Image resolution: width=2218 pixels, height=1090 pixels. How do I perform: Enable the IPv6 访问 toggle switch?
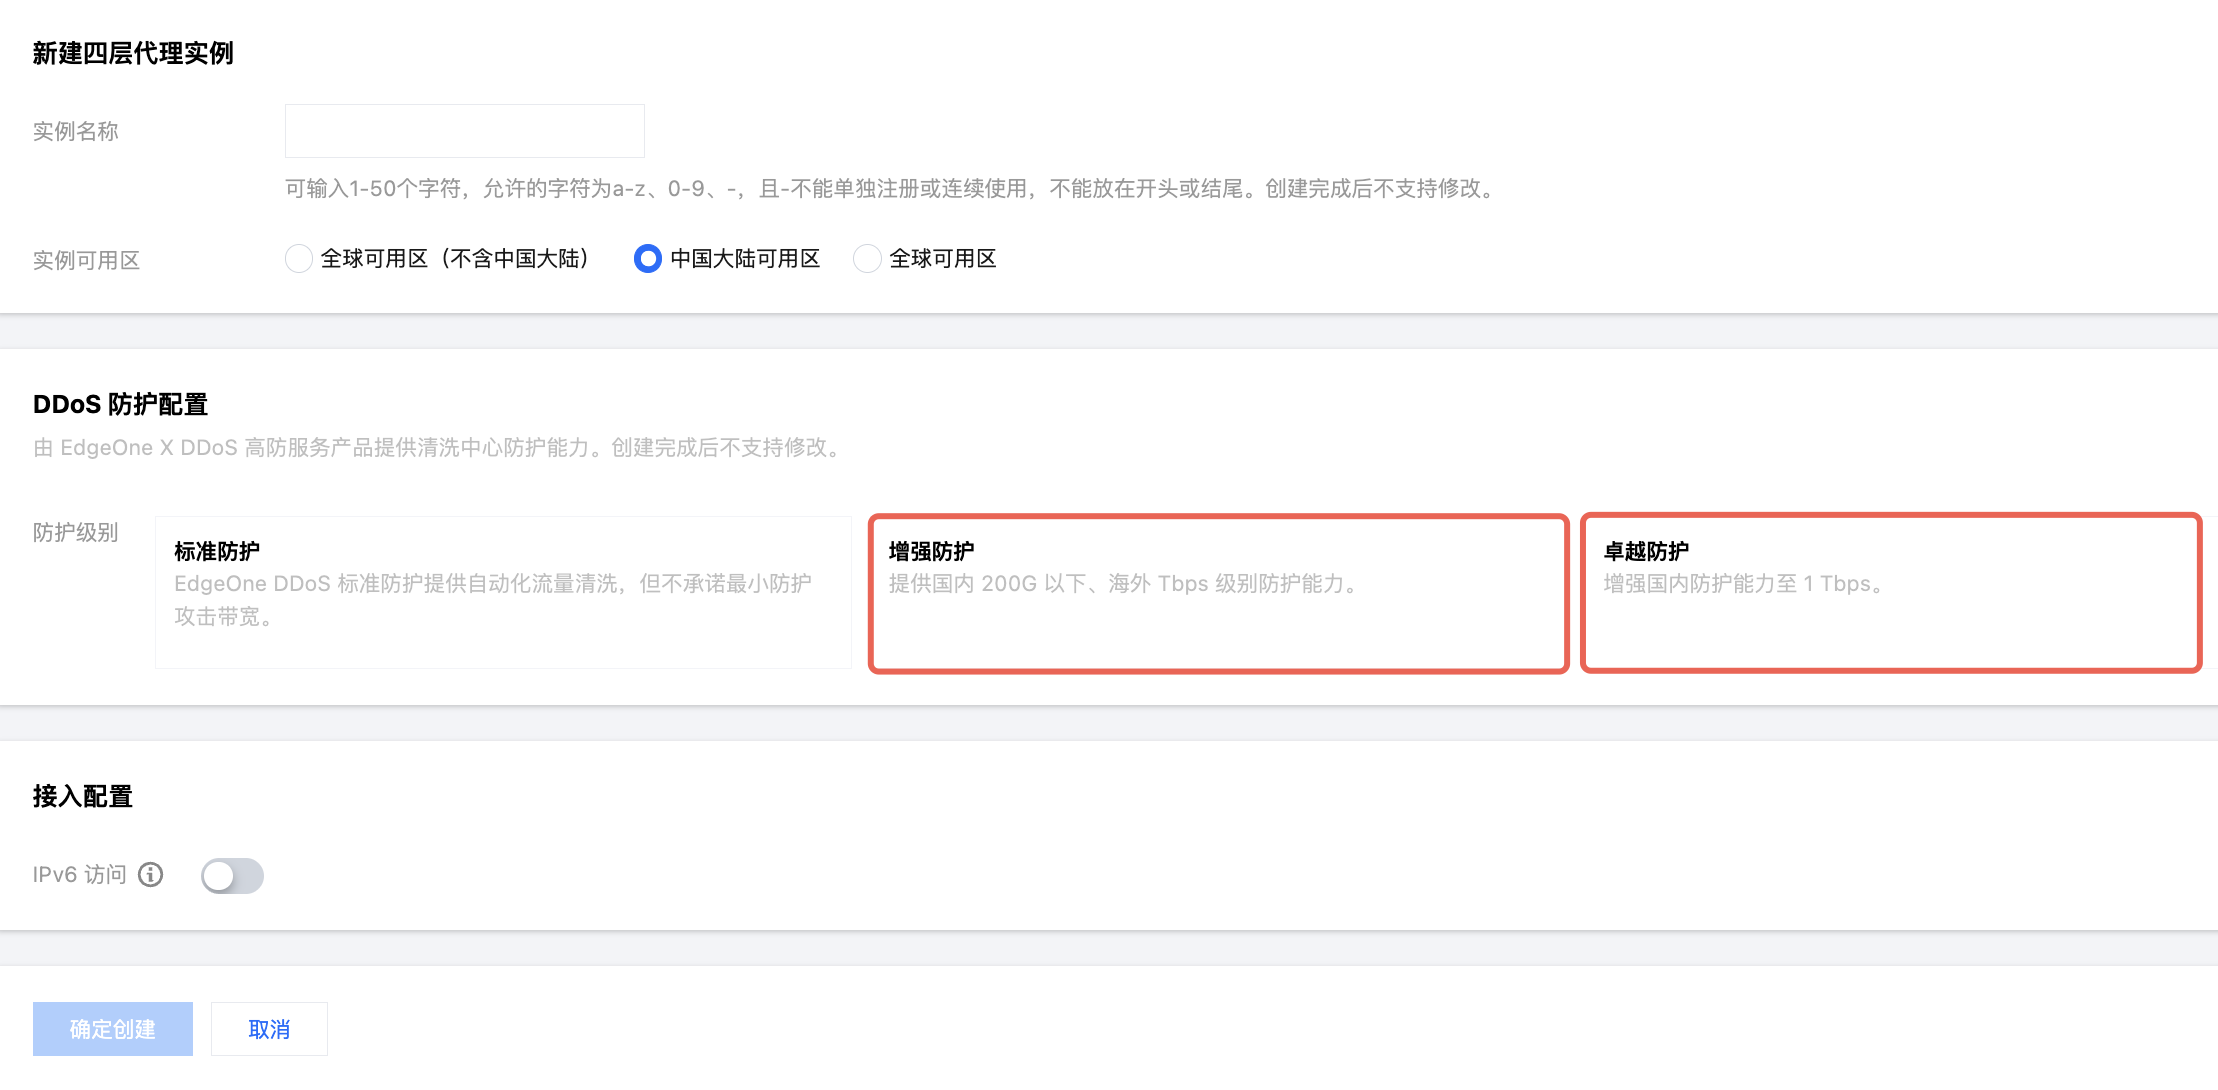click(232, 876)
